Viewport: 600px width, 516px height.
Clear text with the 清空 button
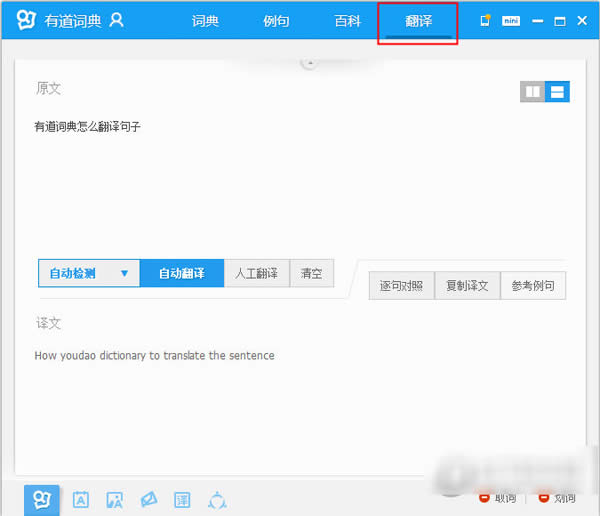[311, 273]
